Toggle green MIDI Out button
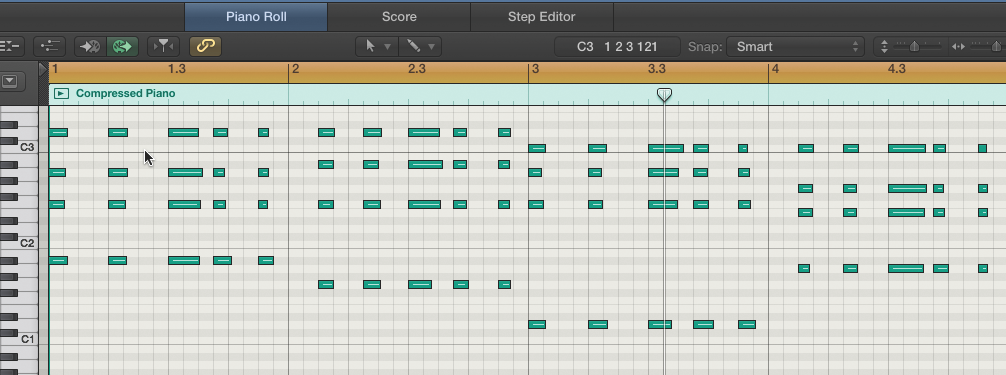 (x=122, y=46)
